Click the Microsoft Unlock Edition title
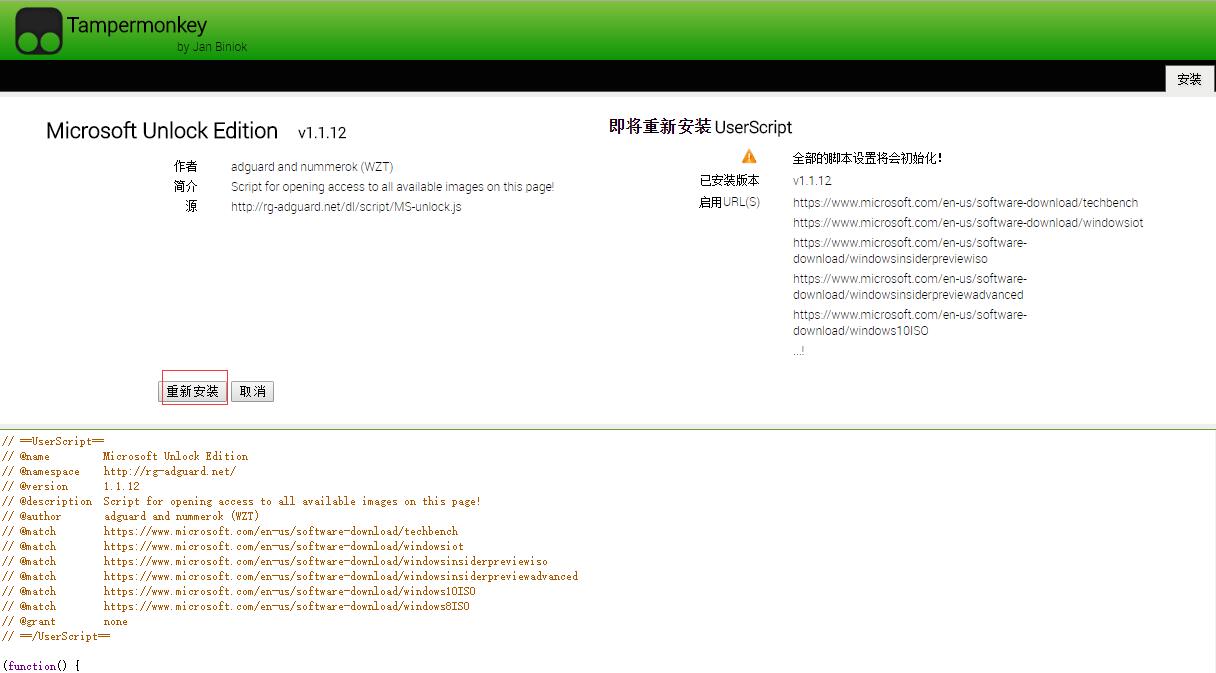This screenshot has width=1216, height=673. click(162, 131)
